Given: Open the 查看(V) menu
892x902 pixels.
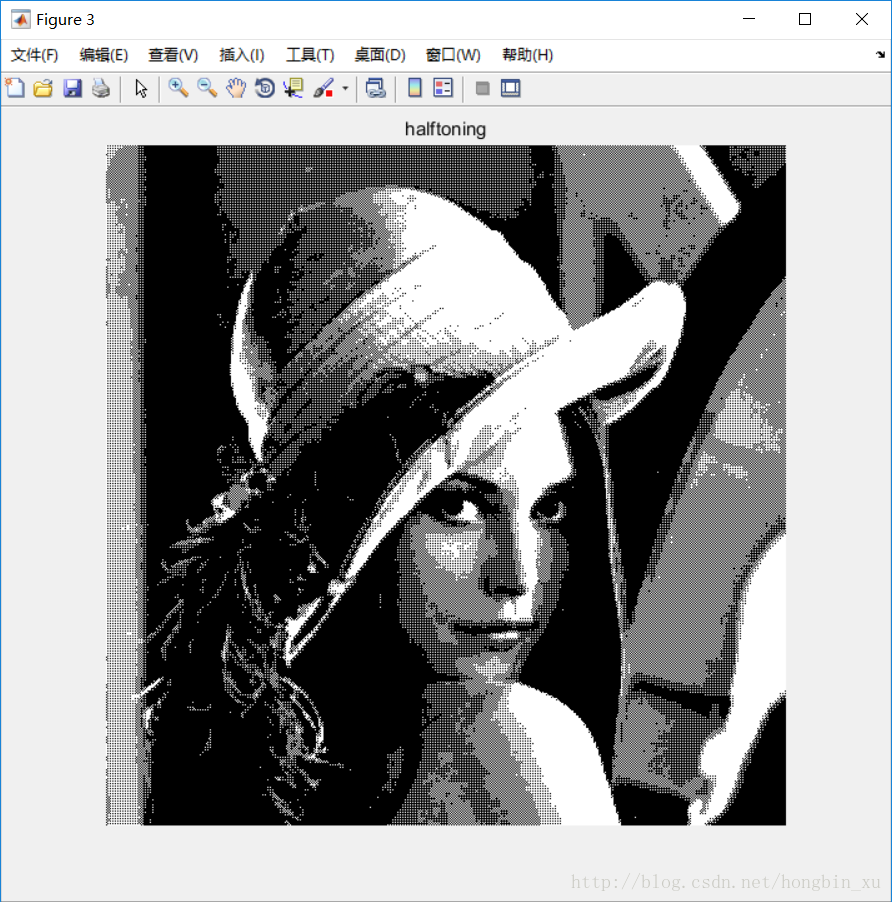Looking at the screenshot, I should (173, 55).
